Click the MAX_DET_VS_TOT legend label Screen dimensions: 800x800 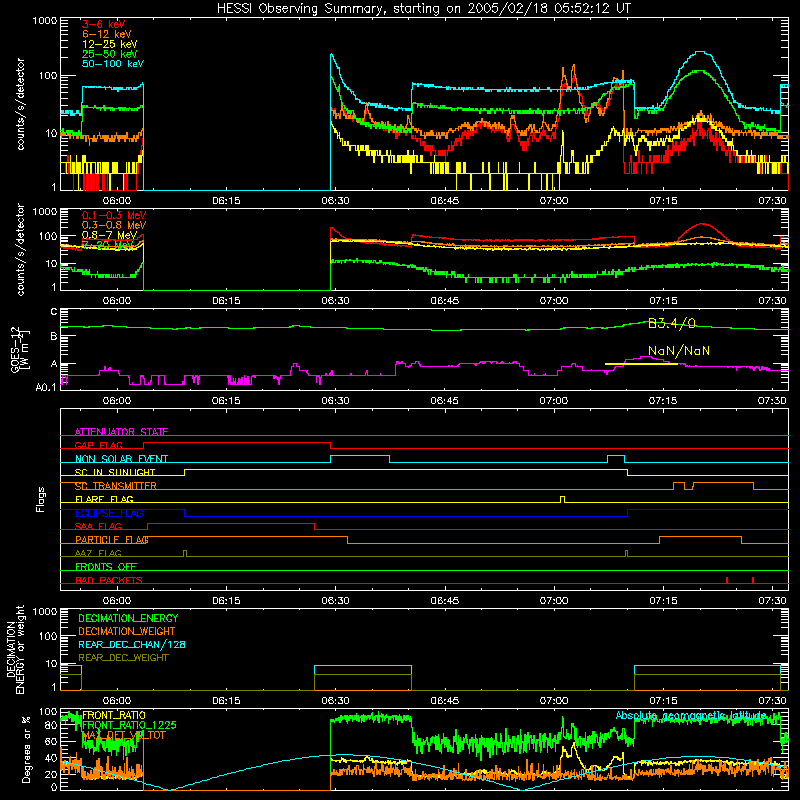(x=124, y=735)
